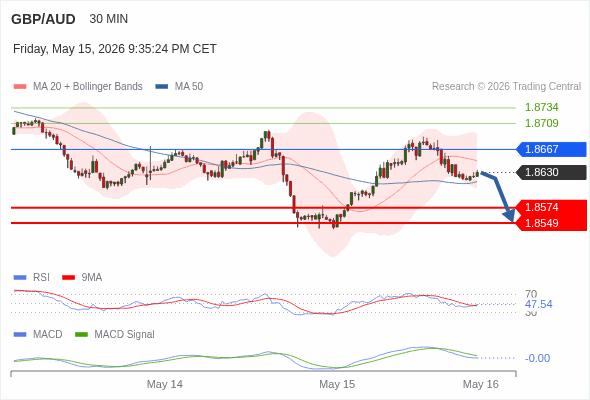590x400 pixels.
Task: Click the MACD value -0.00
Action: tap(537, 358)
